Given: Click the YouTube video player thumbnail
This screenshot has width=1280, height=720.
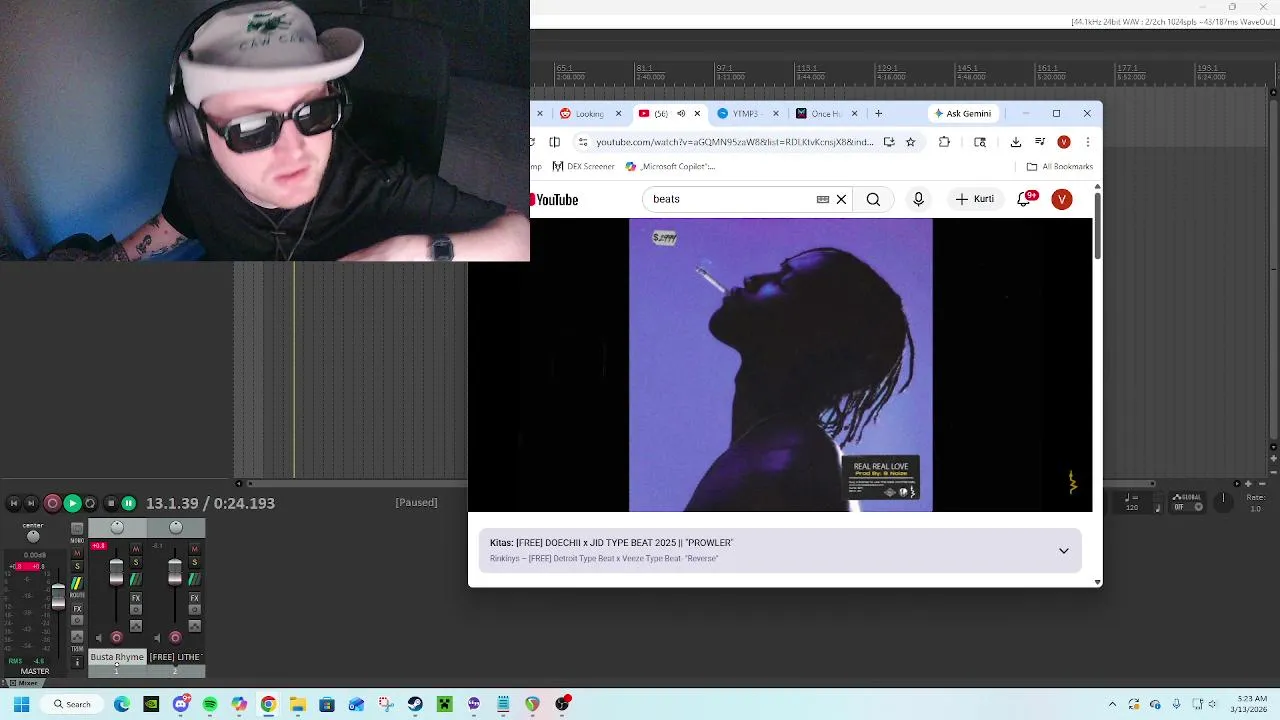Looking at the screenshot, I should tap(780, 365).
